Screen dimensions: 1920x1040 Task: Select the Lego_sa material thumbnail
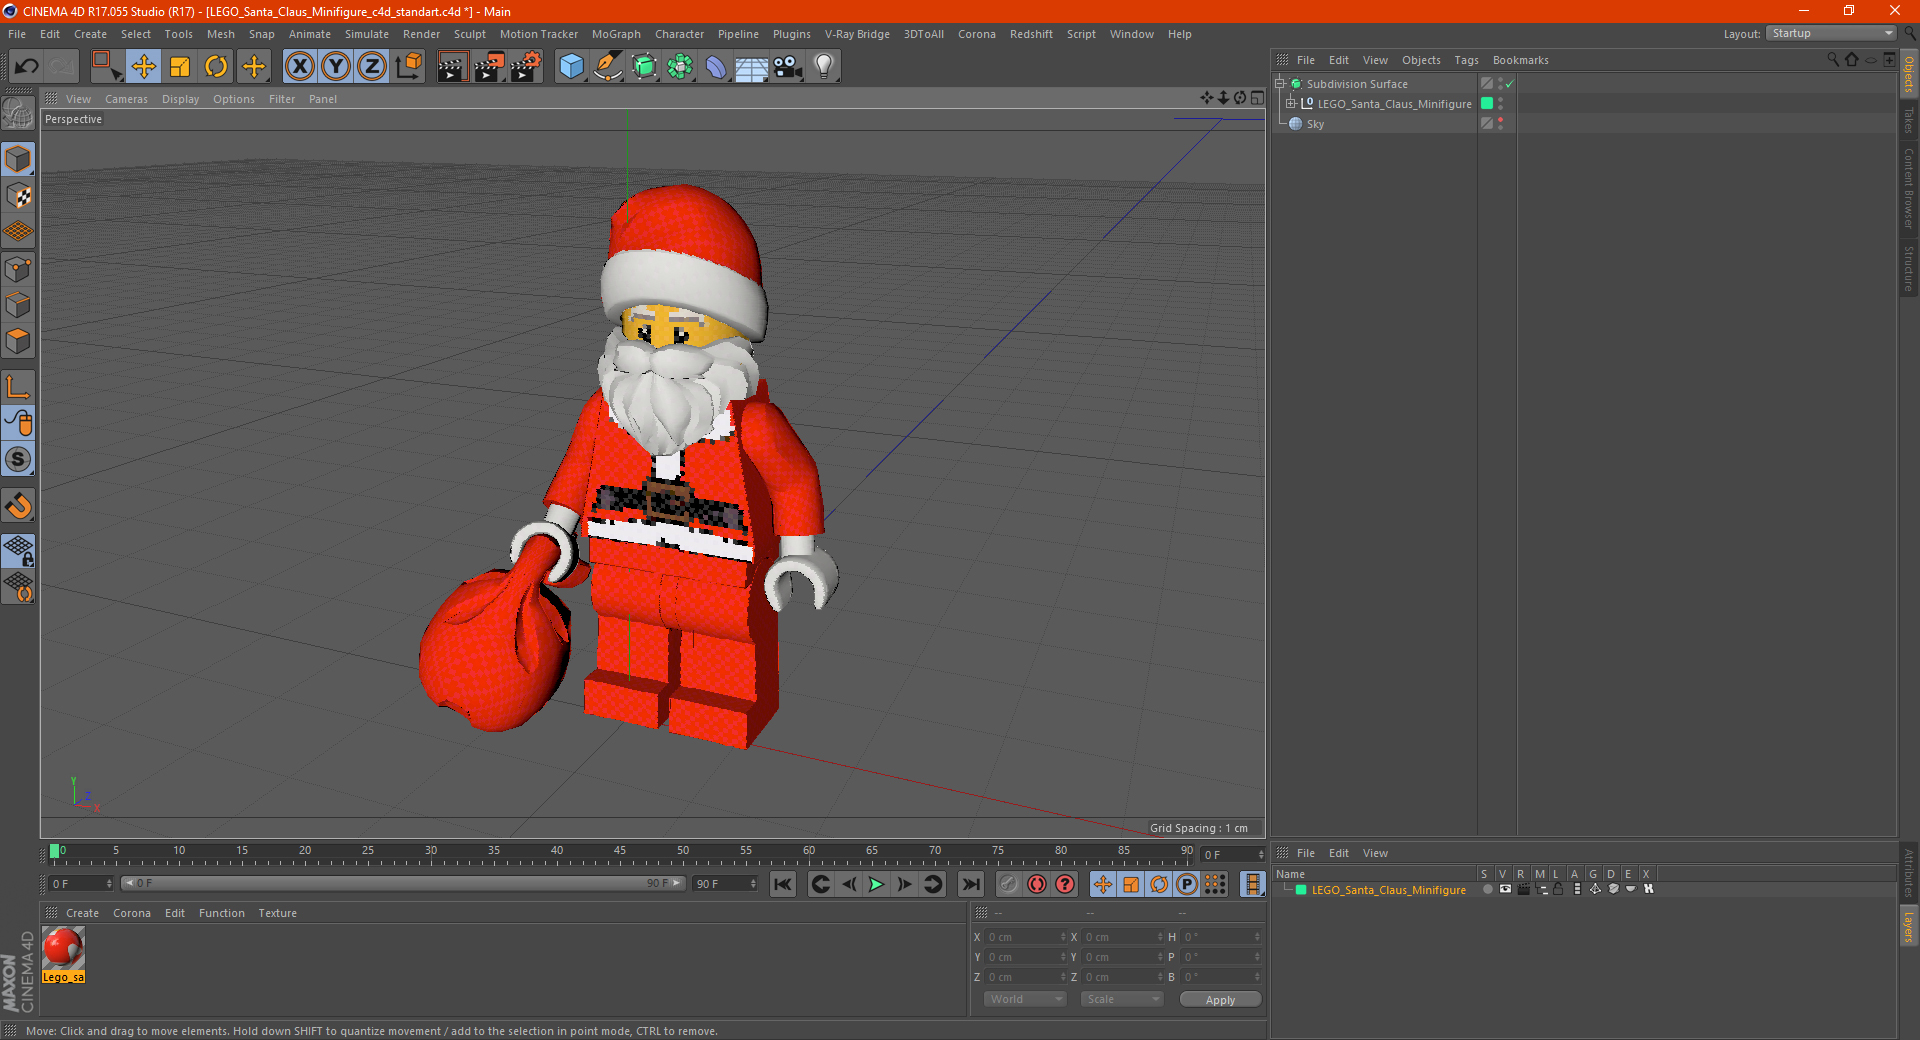[63, 955]
